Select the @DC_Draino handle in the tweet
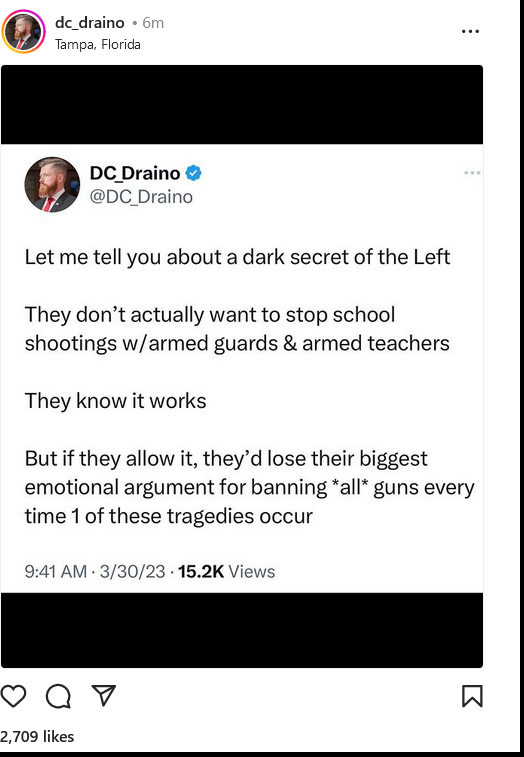 (141, 197)
